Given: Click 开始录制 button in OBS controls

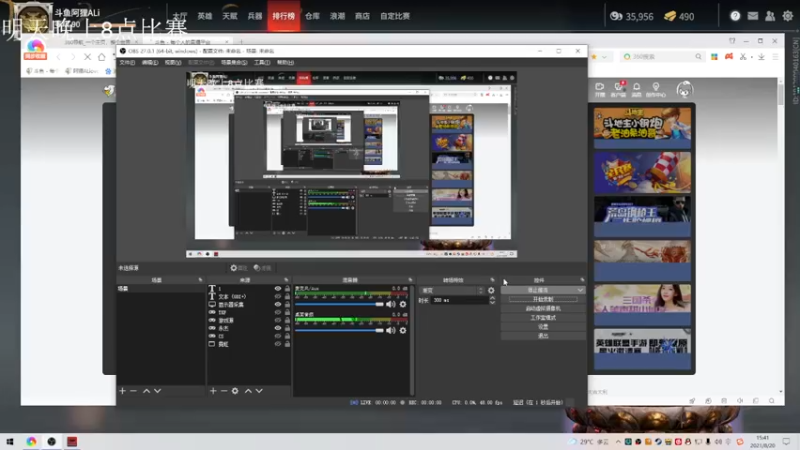Looking at the screenshot, I should 543,299.
